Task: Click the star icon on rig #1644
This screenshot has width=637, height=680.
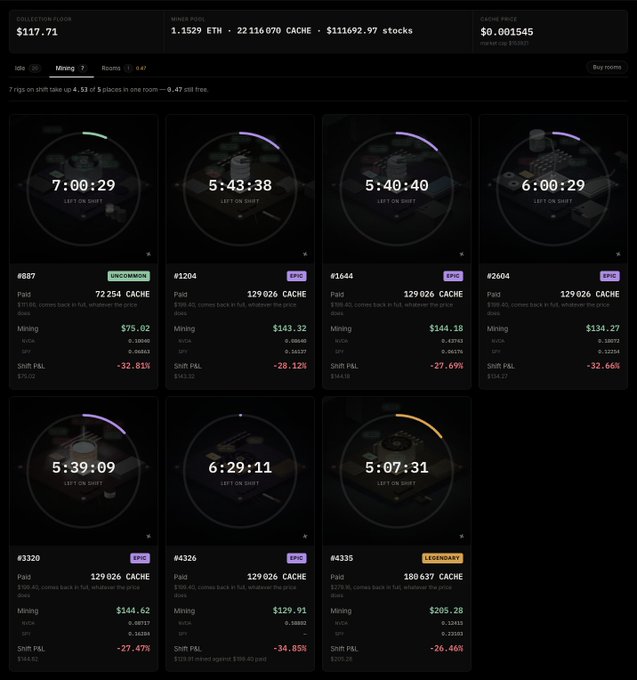Action: (461, 254)
